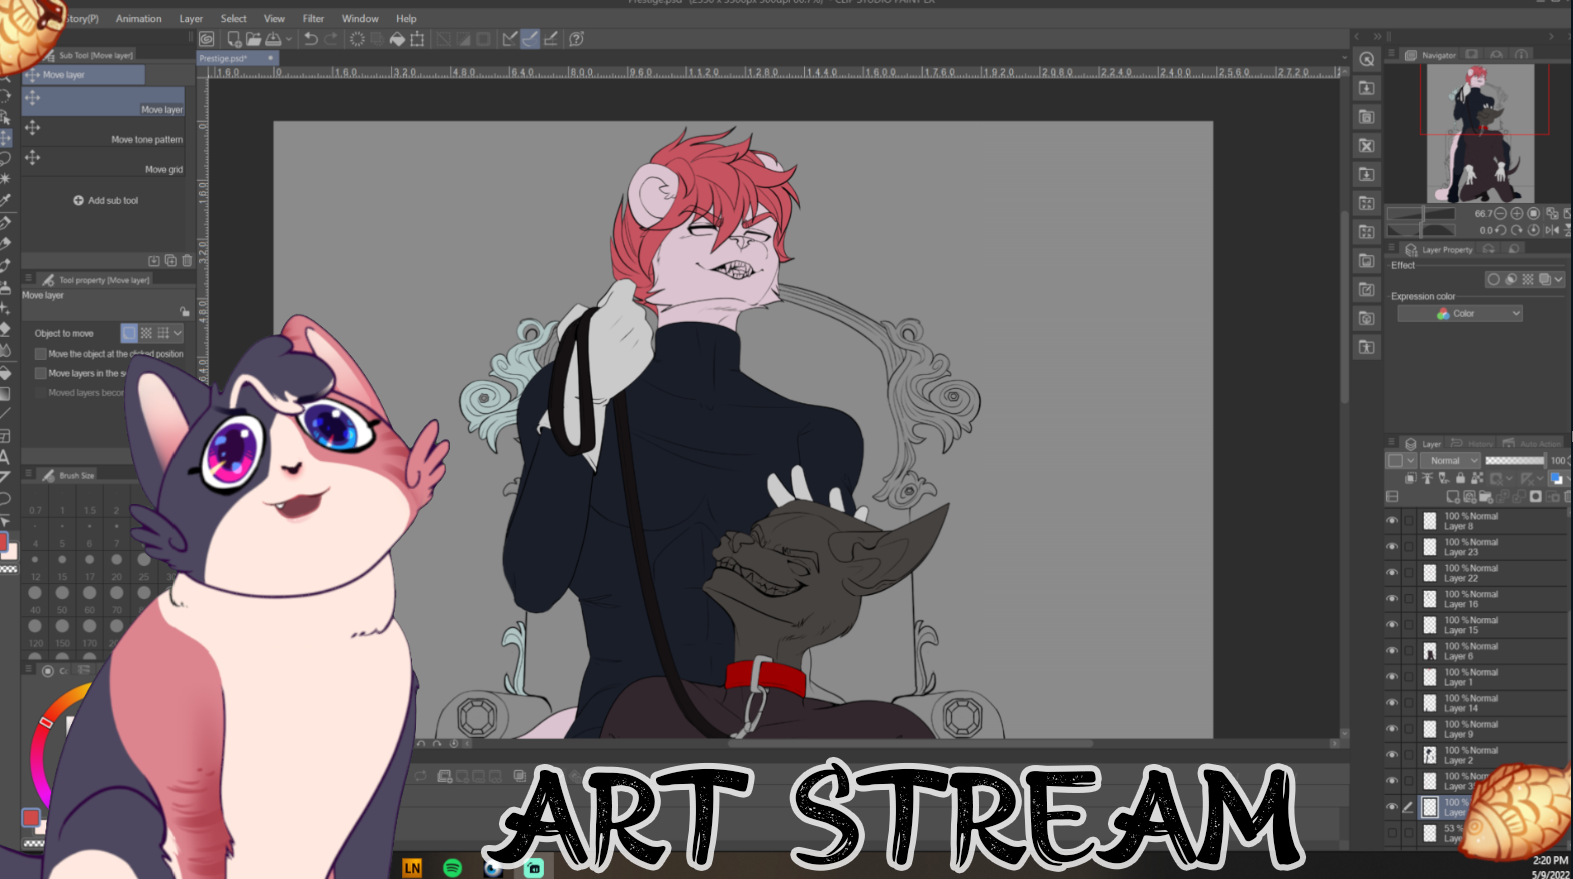
Task: Open the Animation menu
Action: coord(138,19)
